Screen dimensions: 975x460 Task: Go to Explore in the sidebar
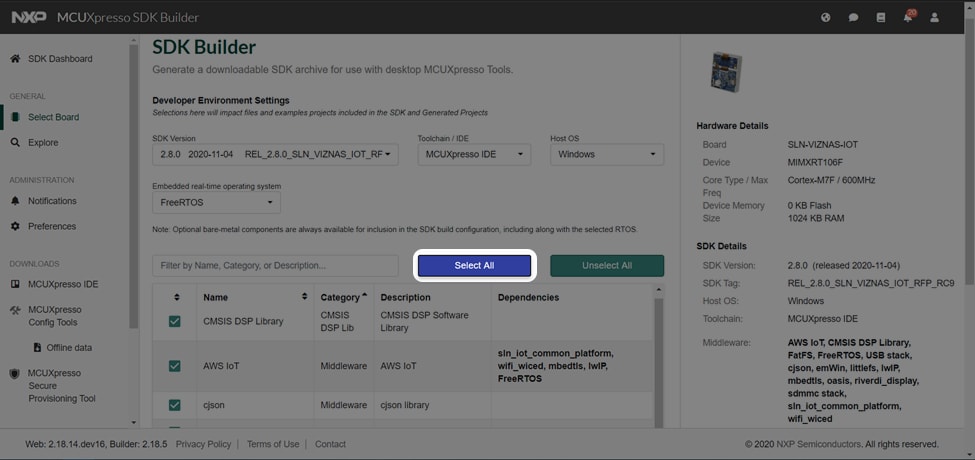pyautogui.click(x=43, y=143)
